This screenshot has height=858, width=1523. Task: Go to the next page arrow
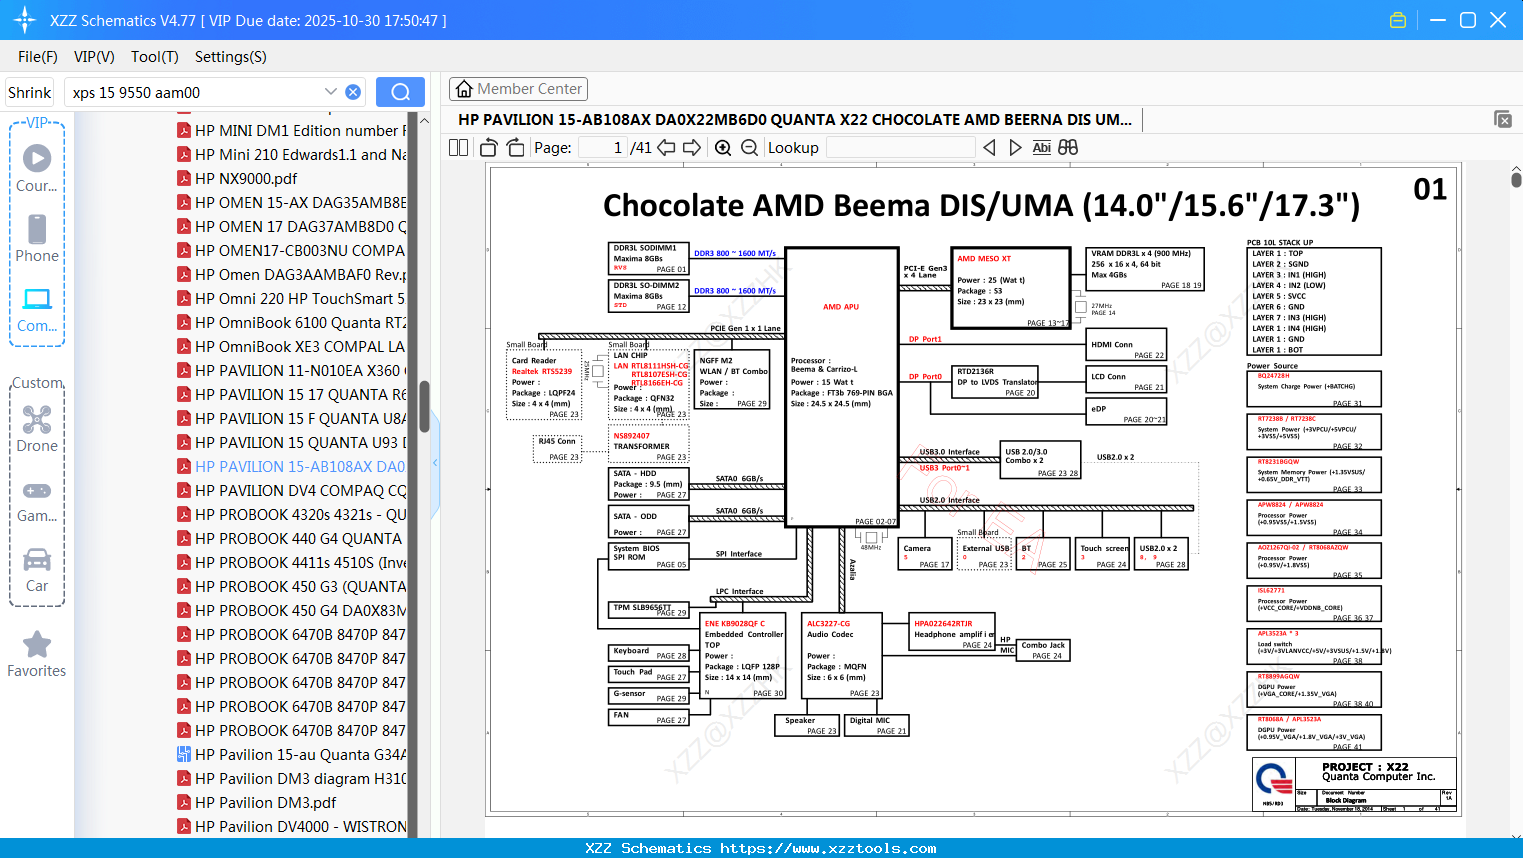[692, 147]
